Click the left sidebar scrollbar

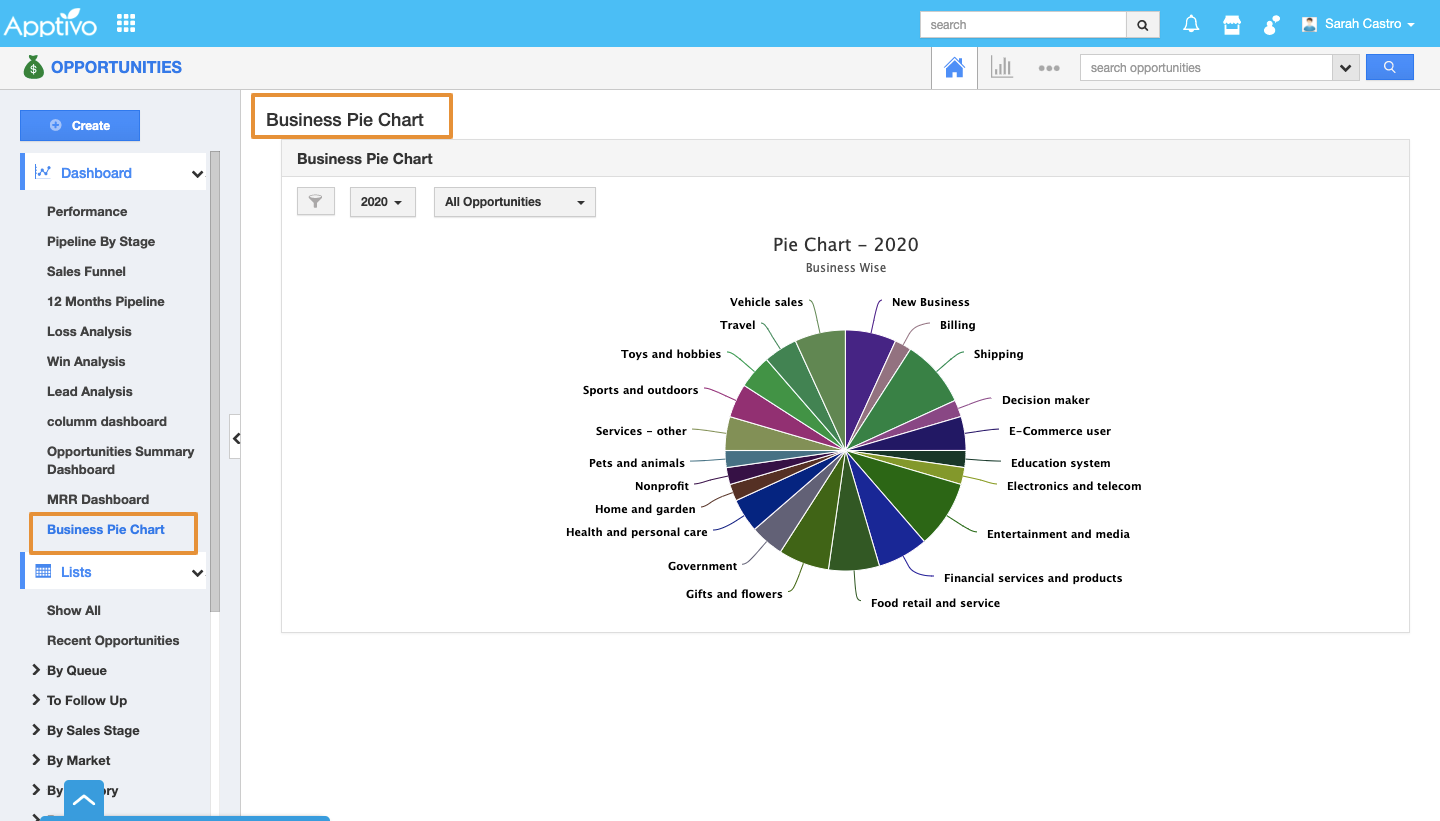coord(214,381)
